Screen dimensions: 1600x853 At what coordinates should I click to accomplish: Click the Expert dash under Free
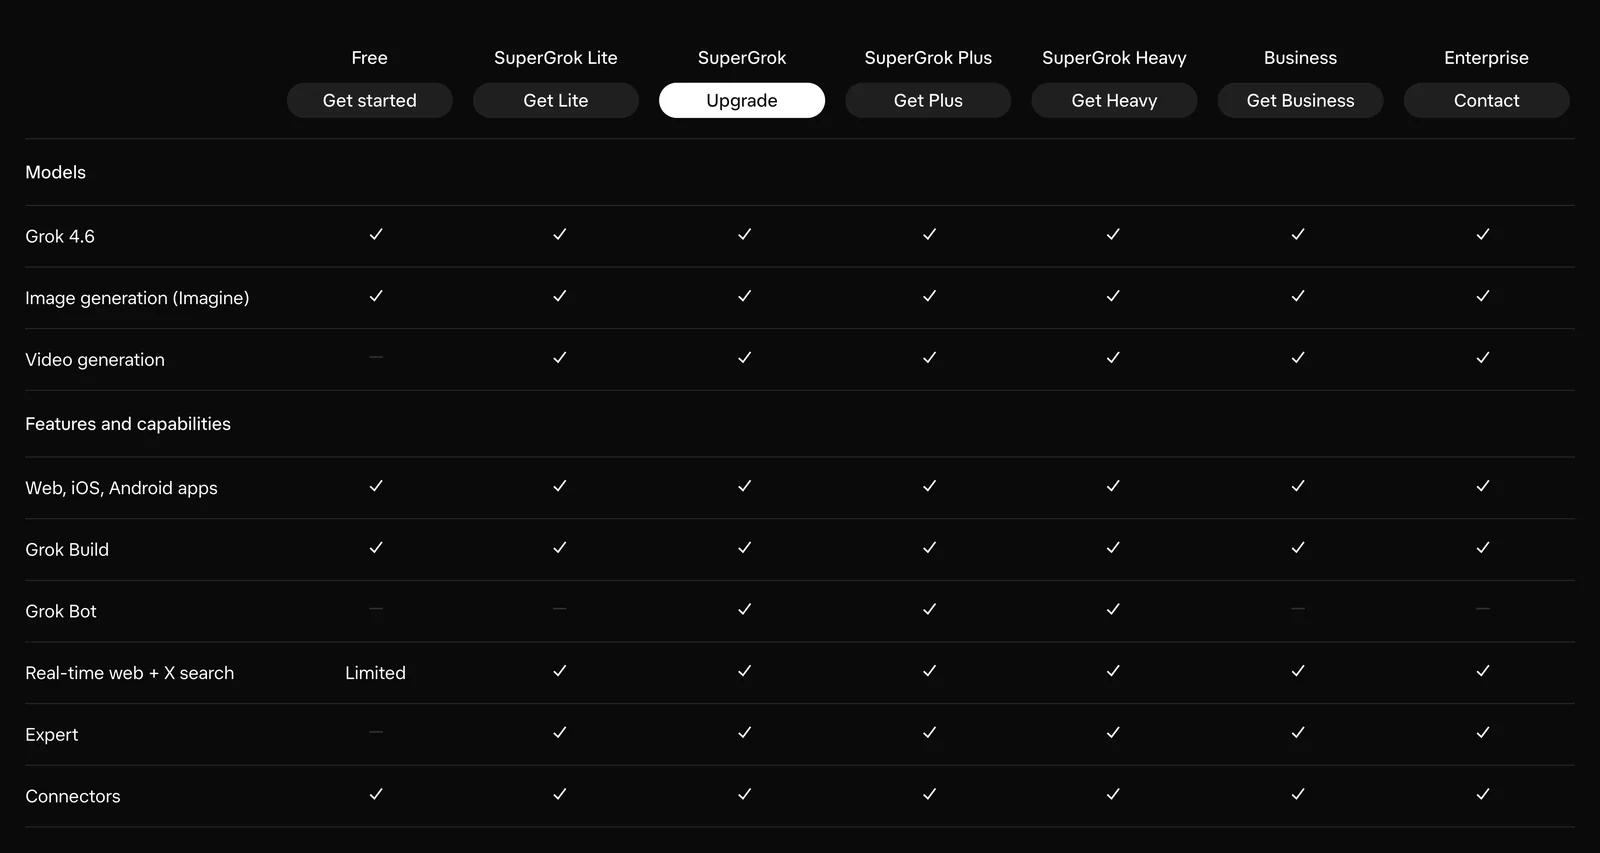tap(376, 732)
